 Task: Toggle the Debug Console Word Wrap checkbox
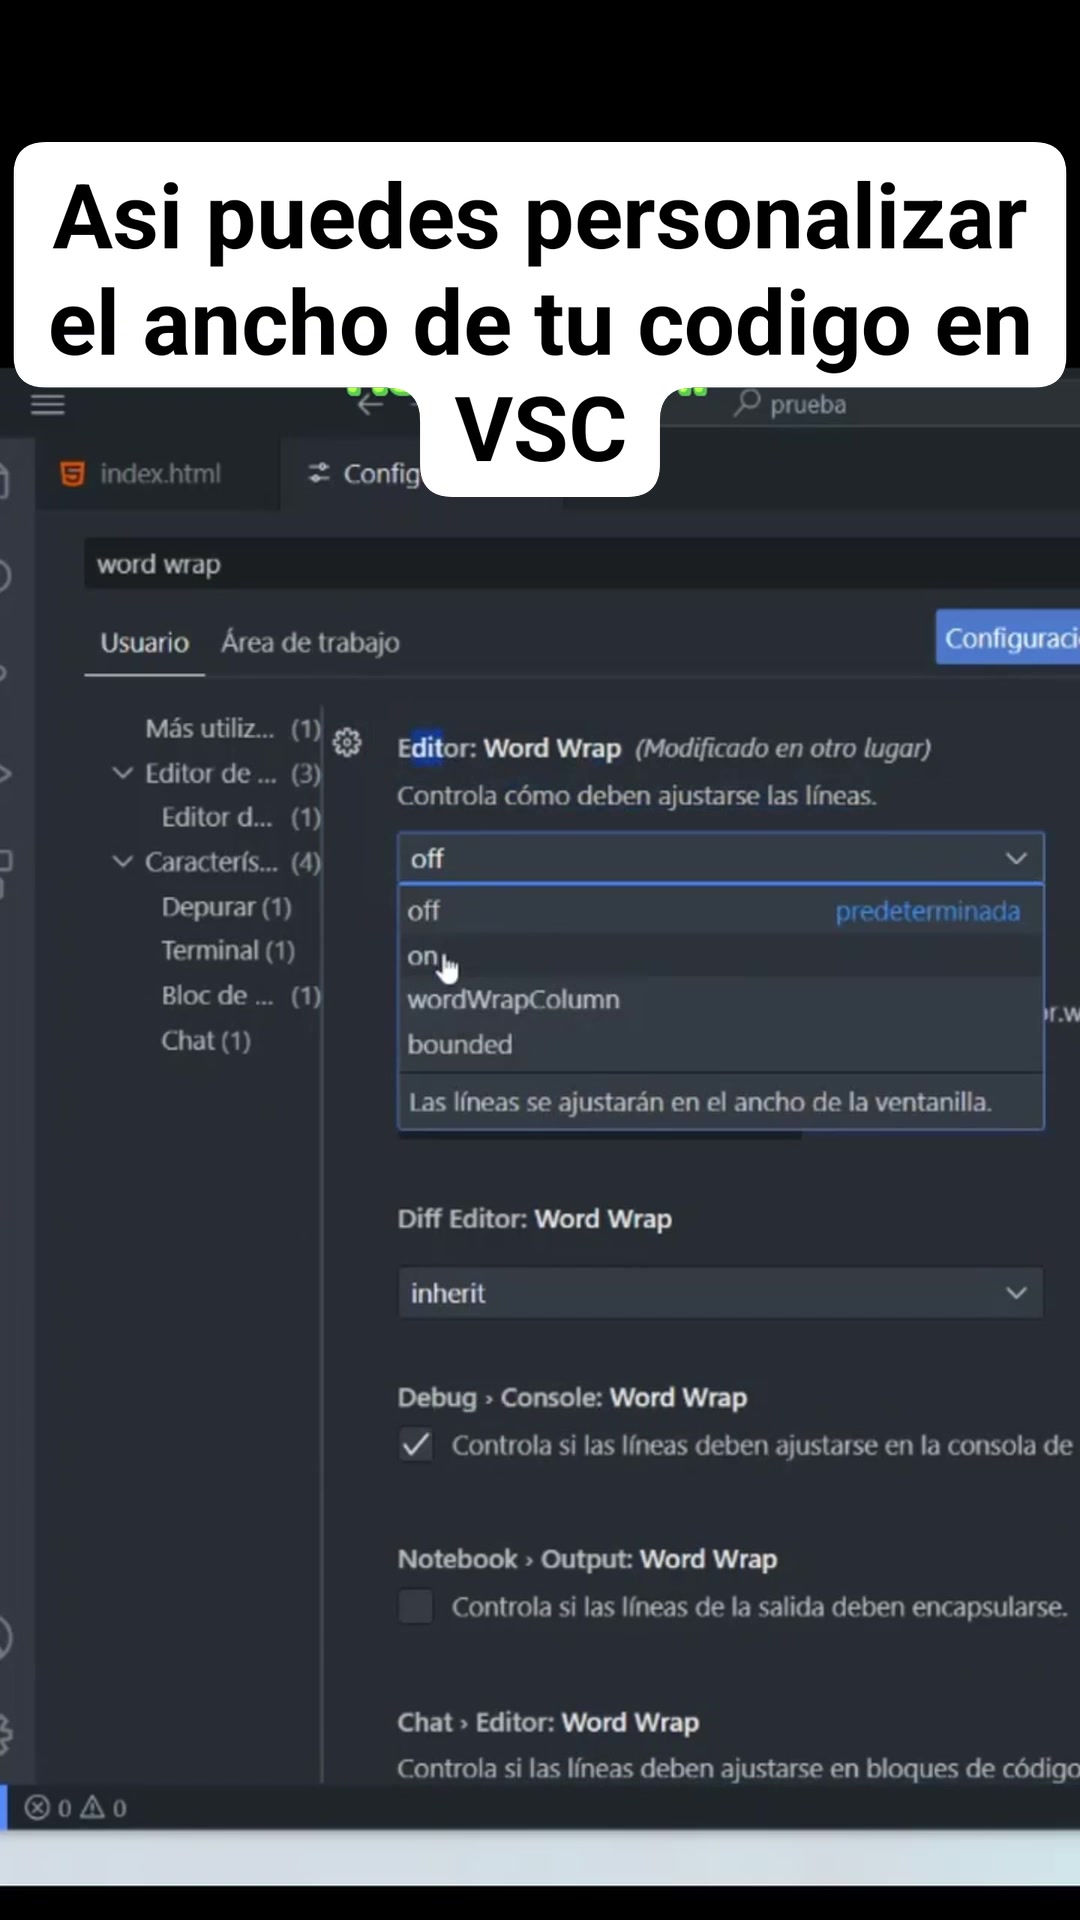point(416,1445)
